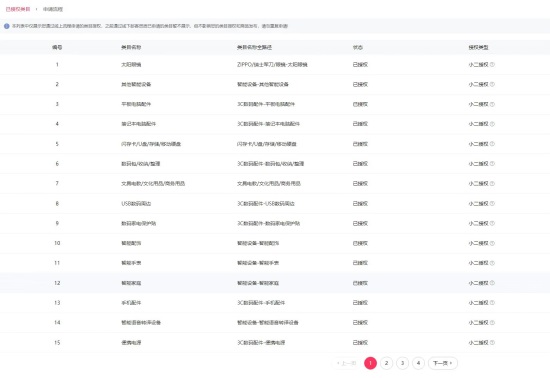Image resolution: width=550 pixels, height=378 pixels.
Task: Click the 下一页 next page button
Action: pos(443,363)
